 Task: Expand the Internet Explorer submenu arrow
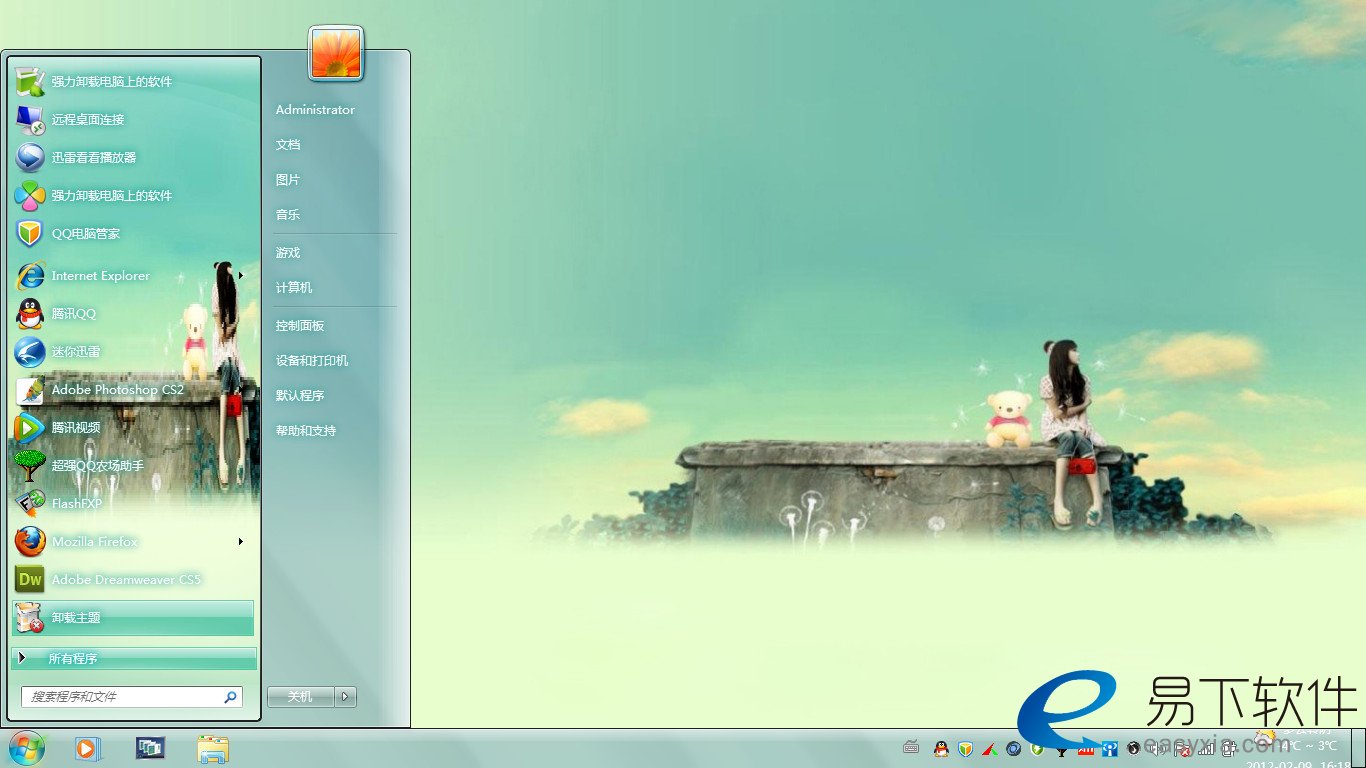pyautogui.click(x=241, y=276)
